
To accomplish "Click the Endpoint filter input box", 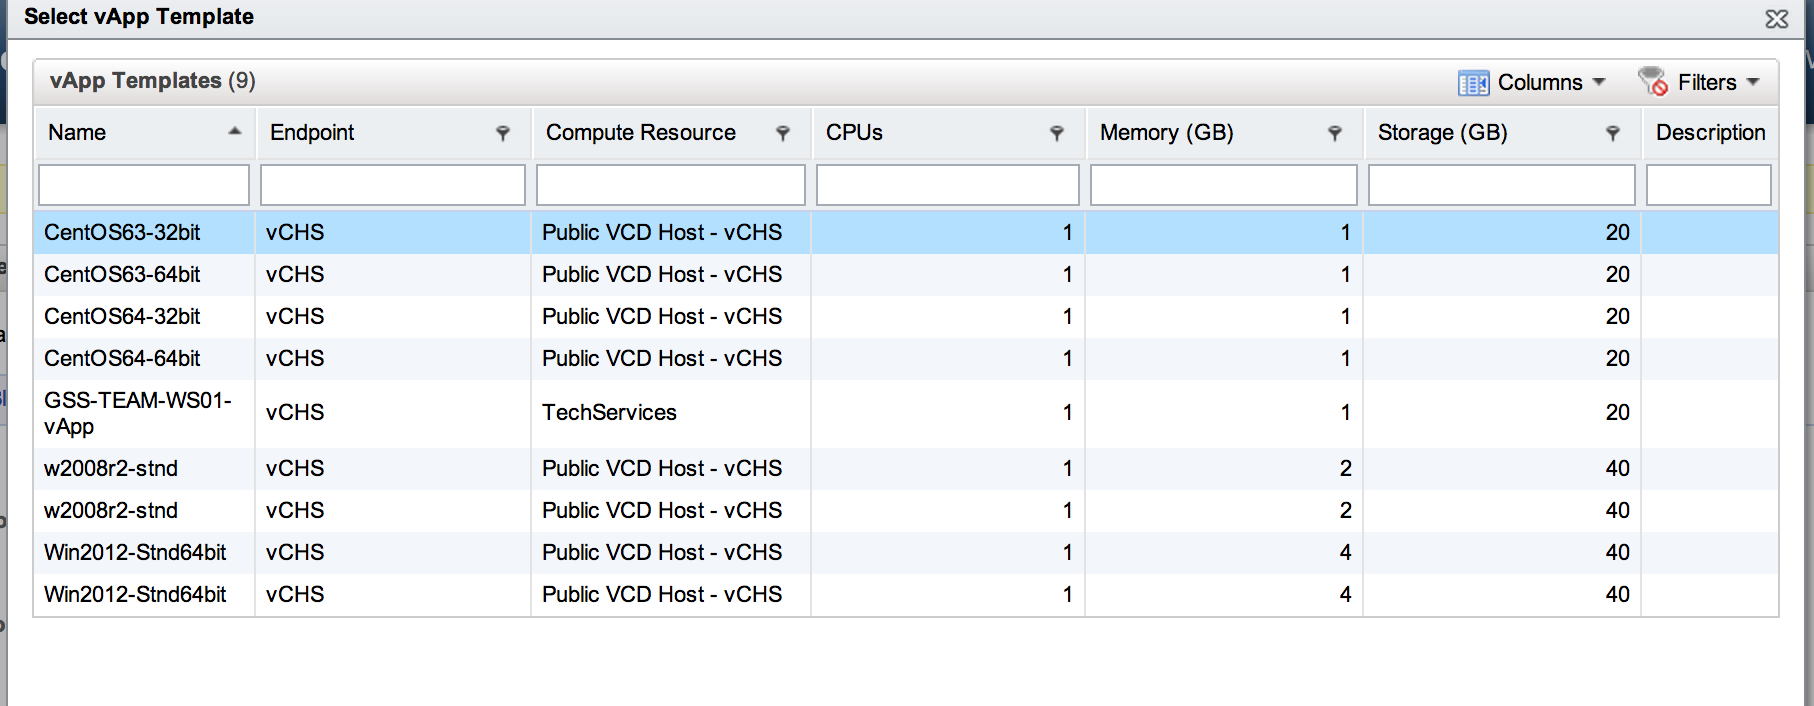I will pos(392,185).
